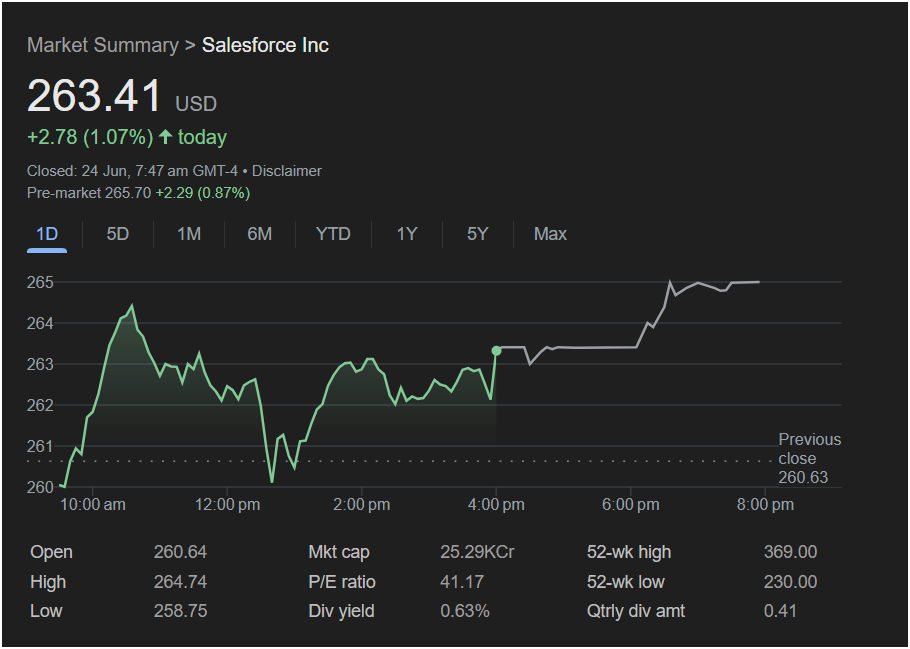910x649 pixels.
Task: Click the 260 y-axis label
Action: click(x=40, y=487)
